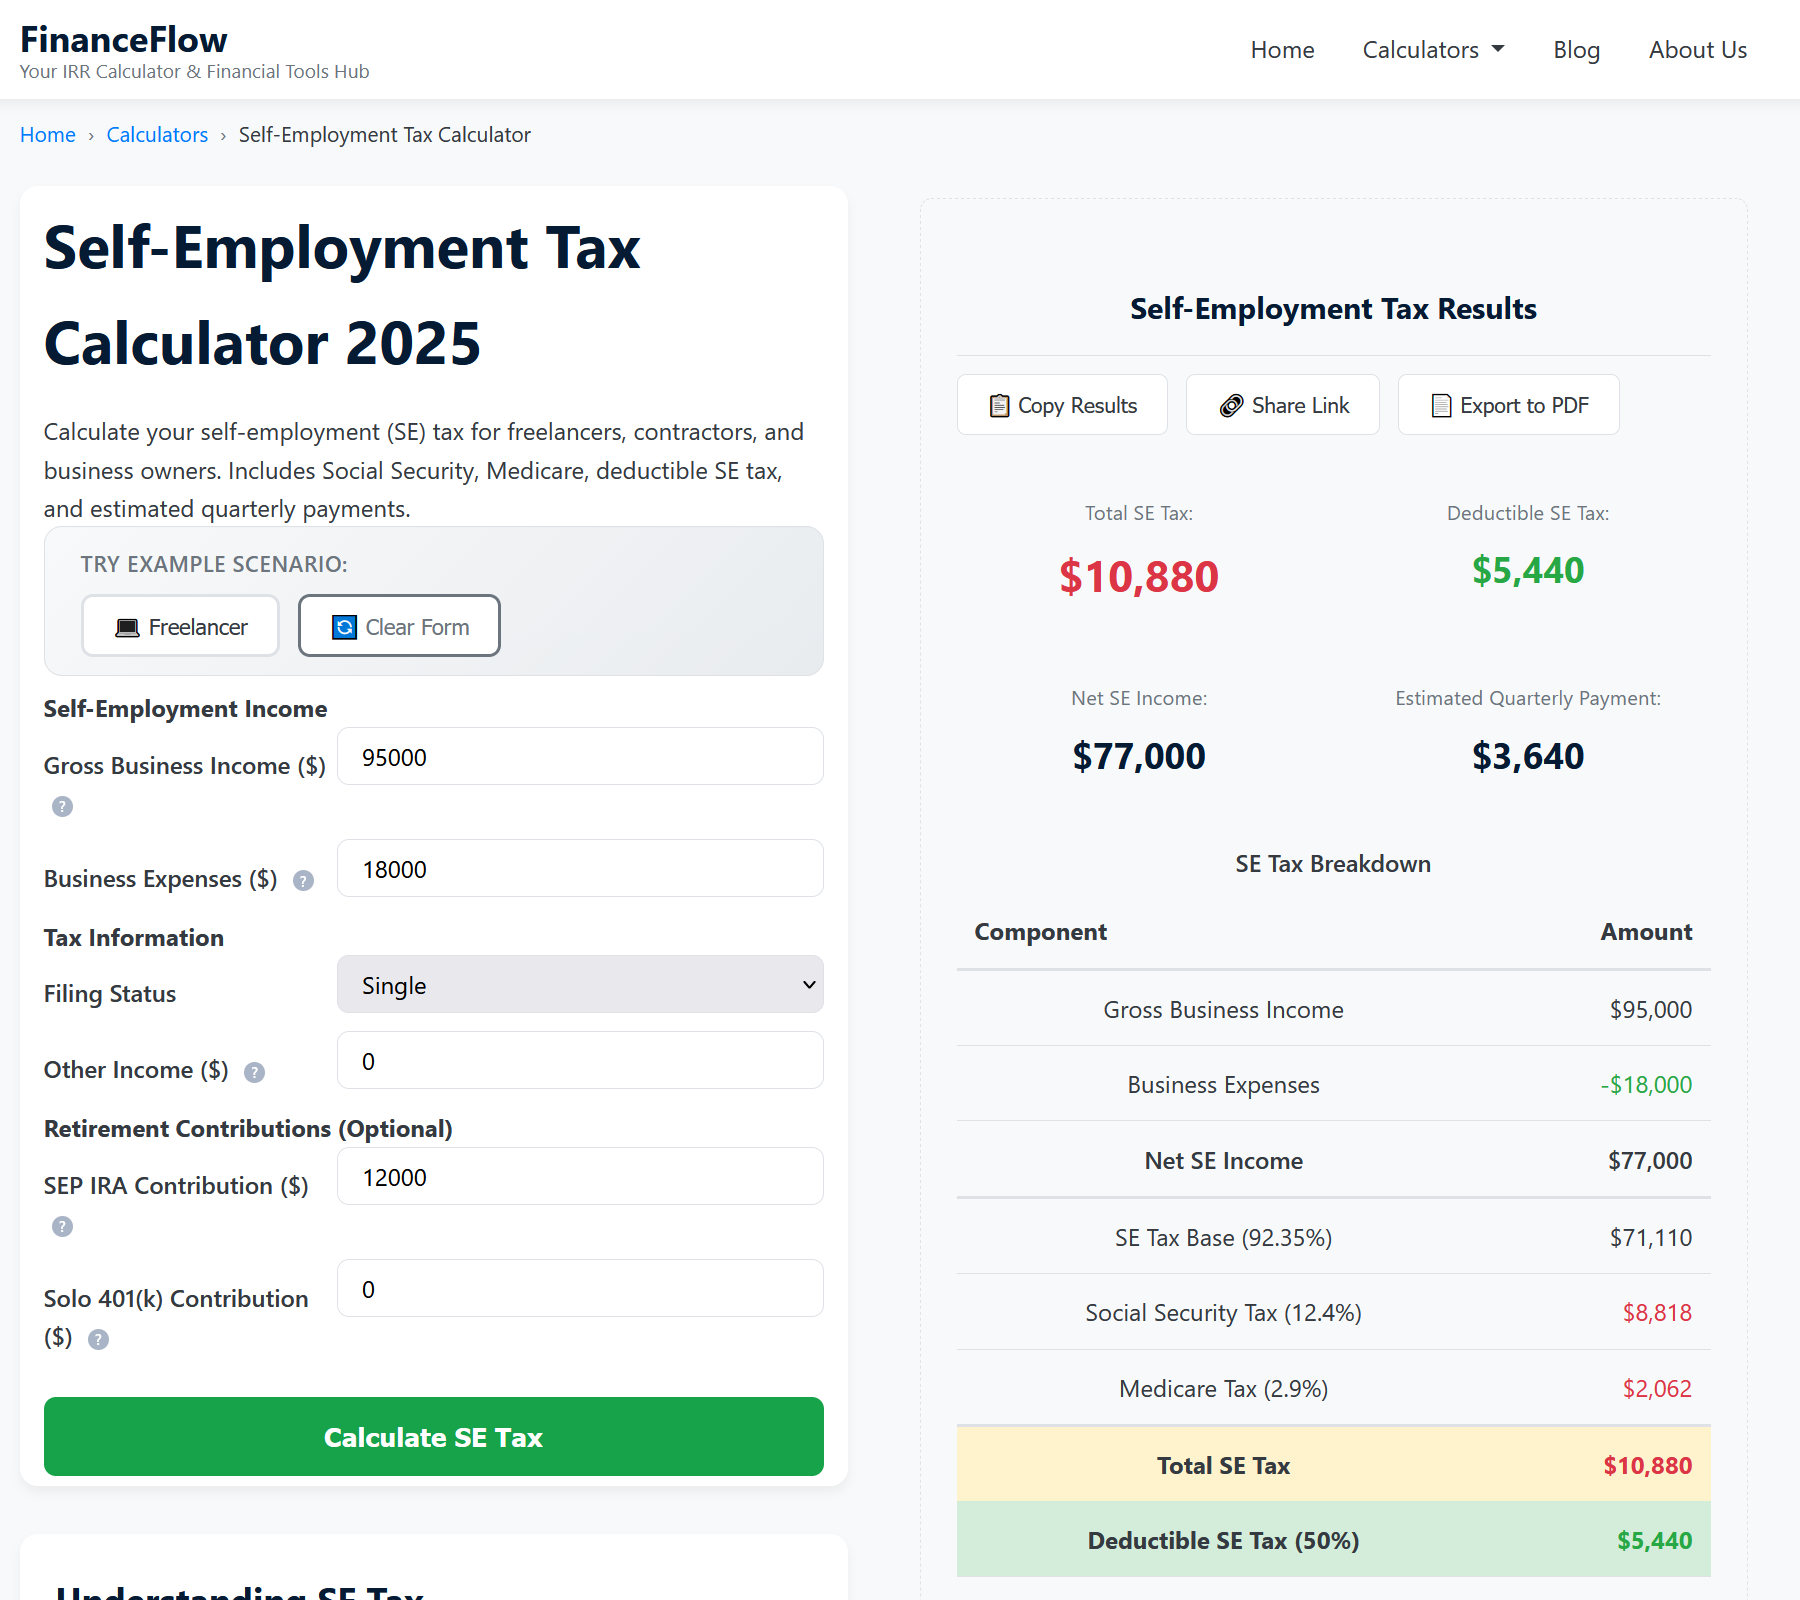Select the Gross Business Income input field
The width and height of the screenshot is (1800, 1600).
tap(580, 757)
